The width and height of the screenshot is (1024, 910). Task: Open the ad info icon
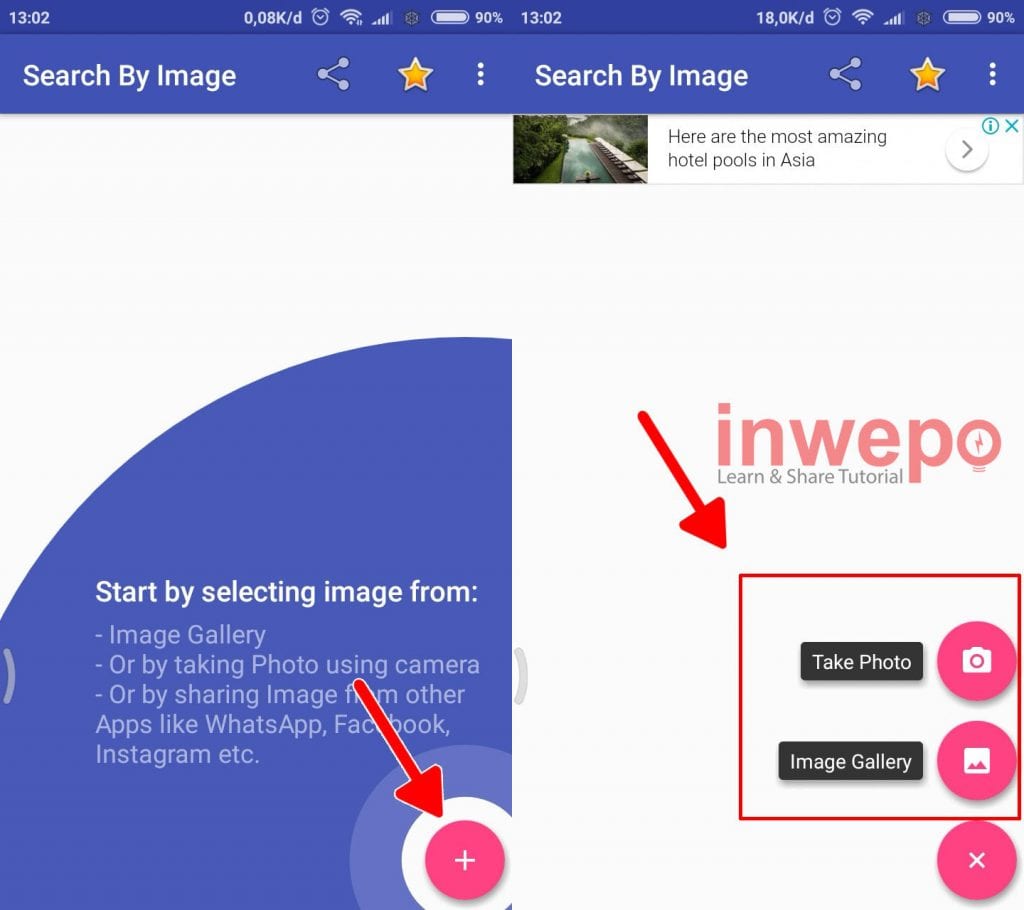(x=991, y=125)
